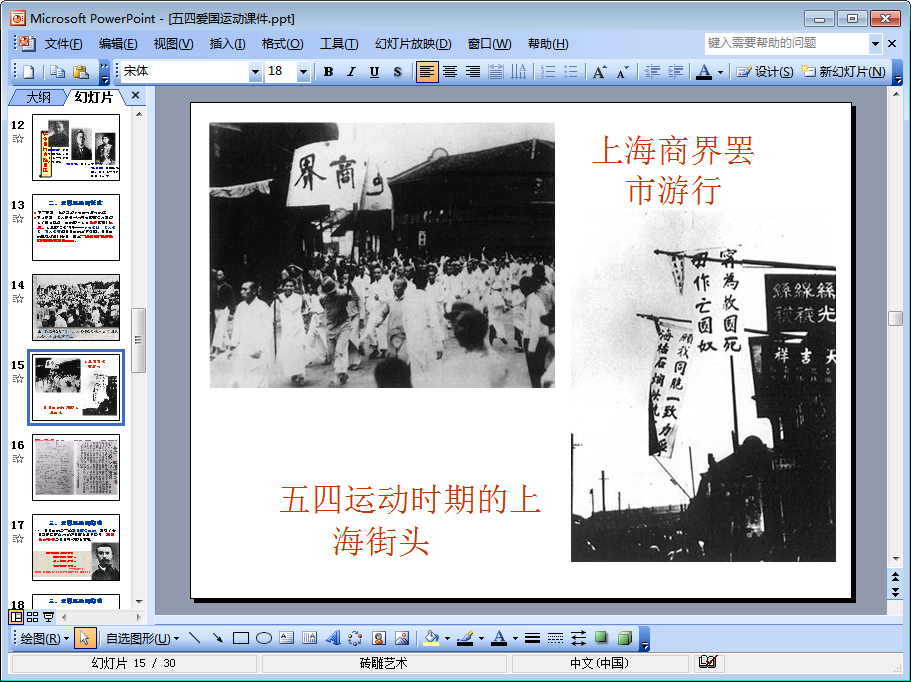Toggle text Shadow formatting
Image resolution: width=911 pixels, height=682 pixels.
(x=397, y=72)
